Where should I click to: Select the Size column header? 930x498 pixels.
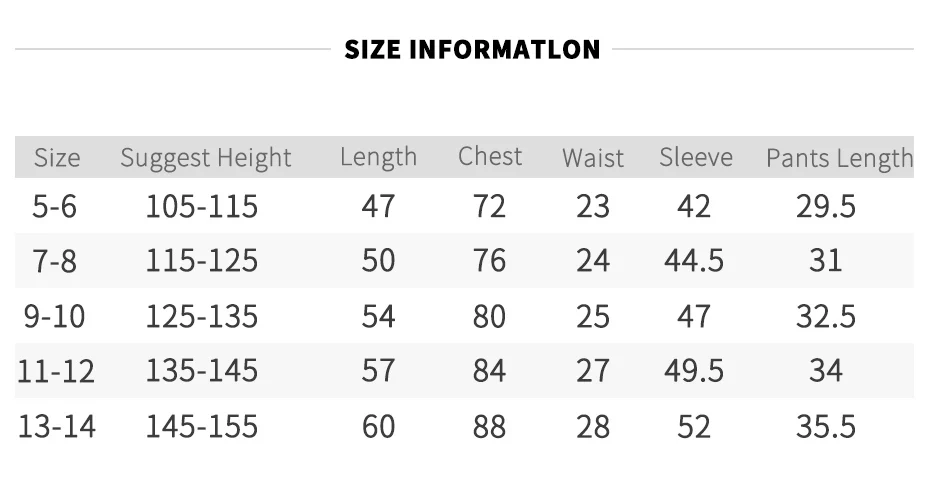pyautogui.click(x=57, y=158)
